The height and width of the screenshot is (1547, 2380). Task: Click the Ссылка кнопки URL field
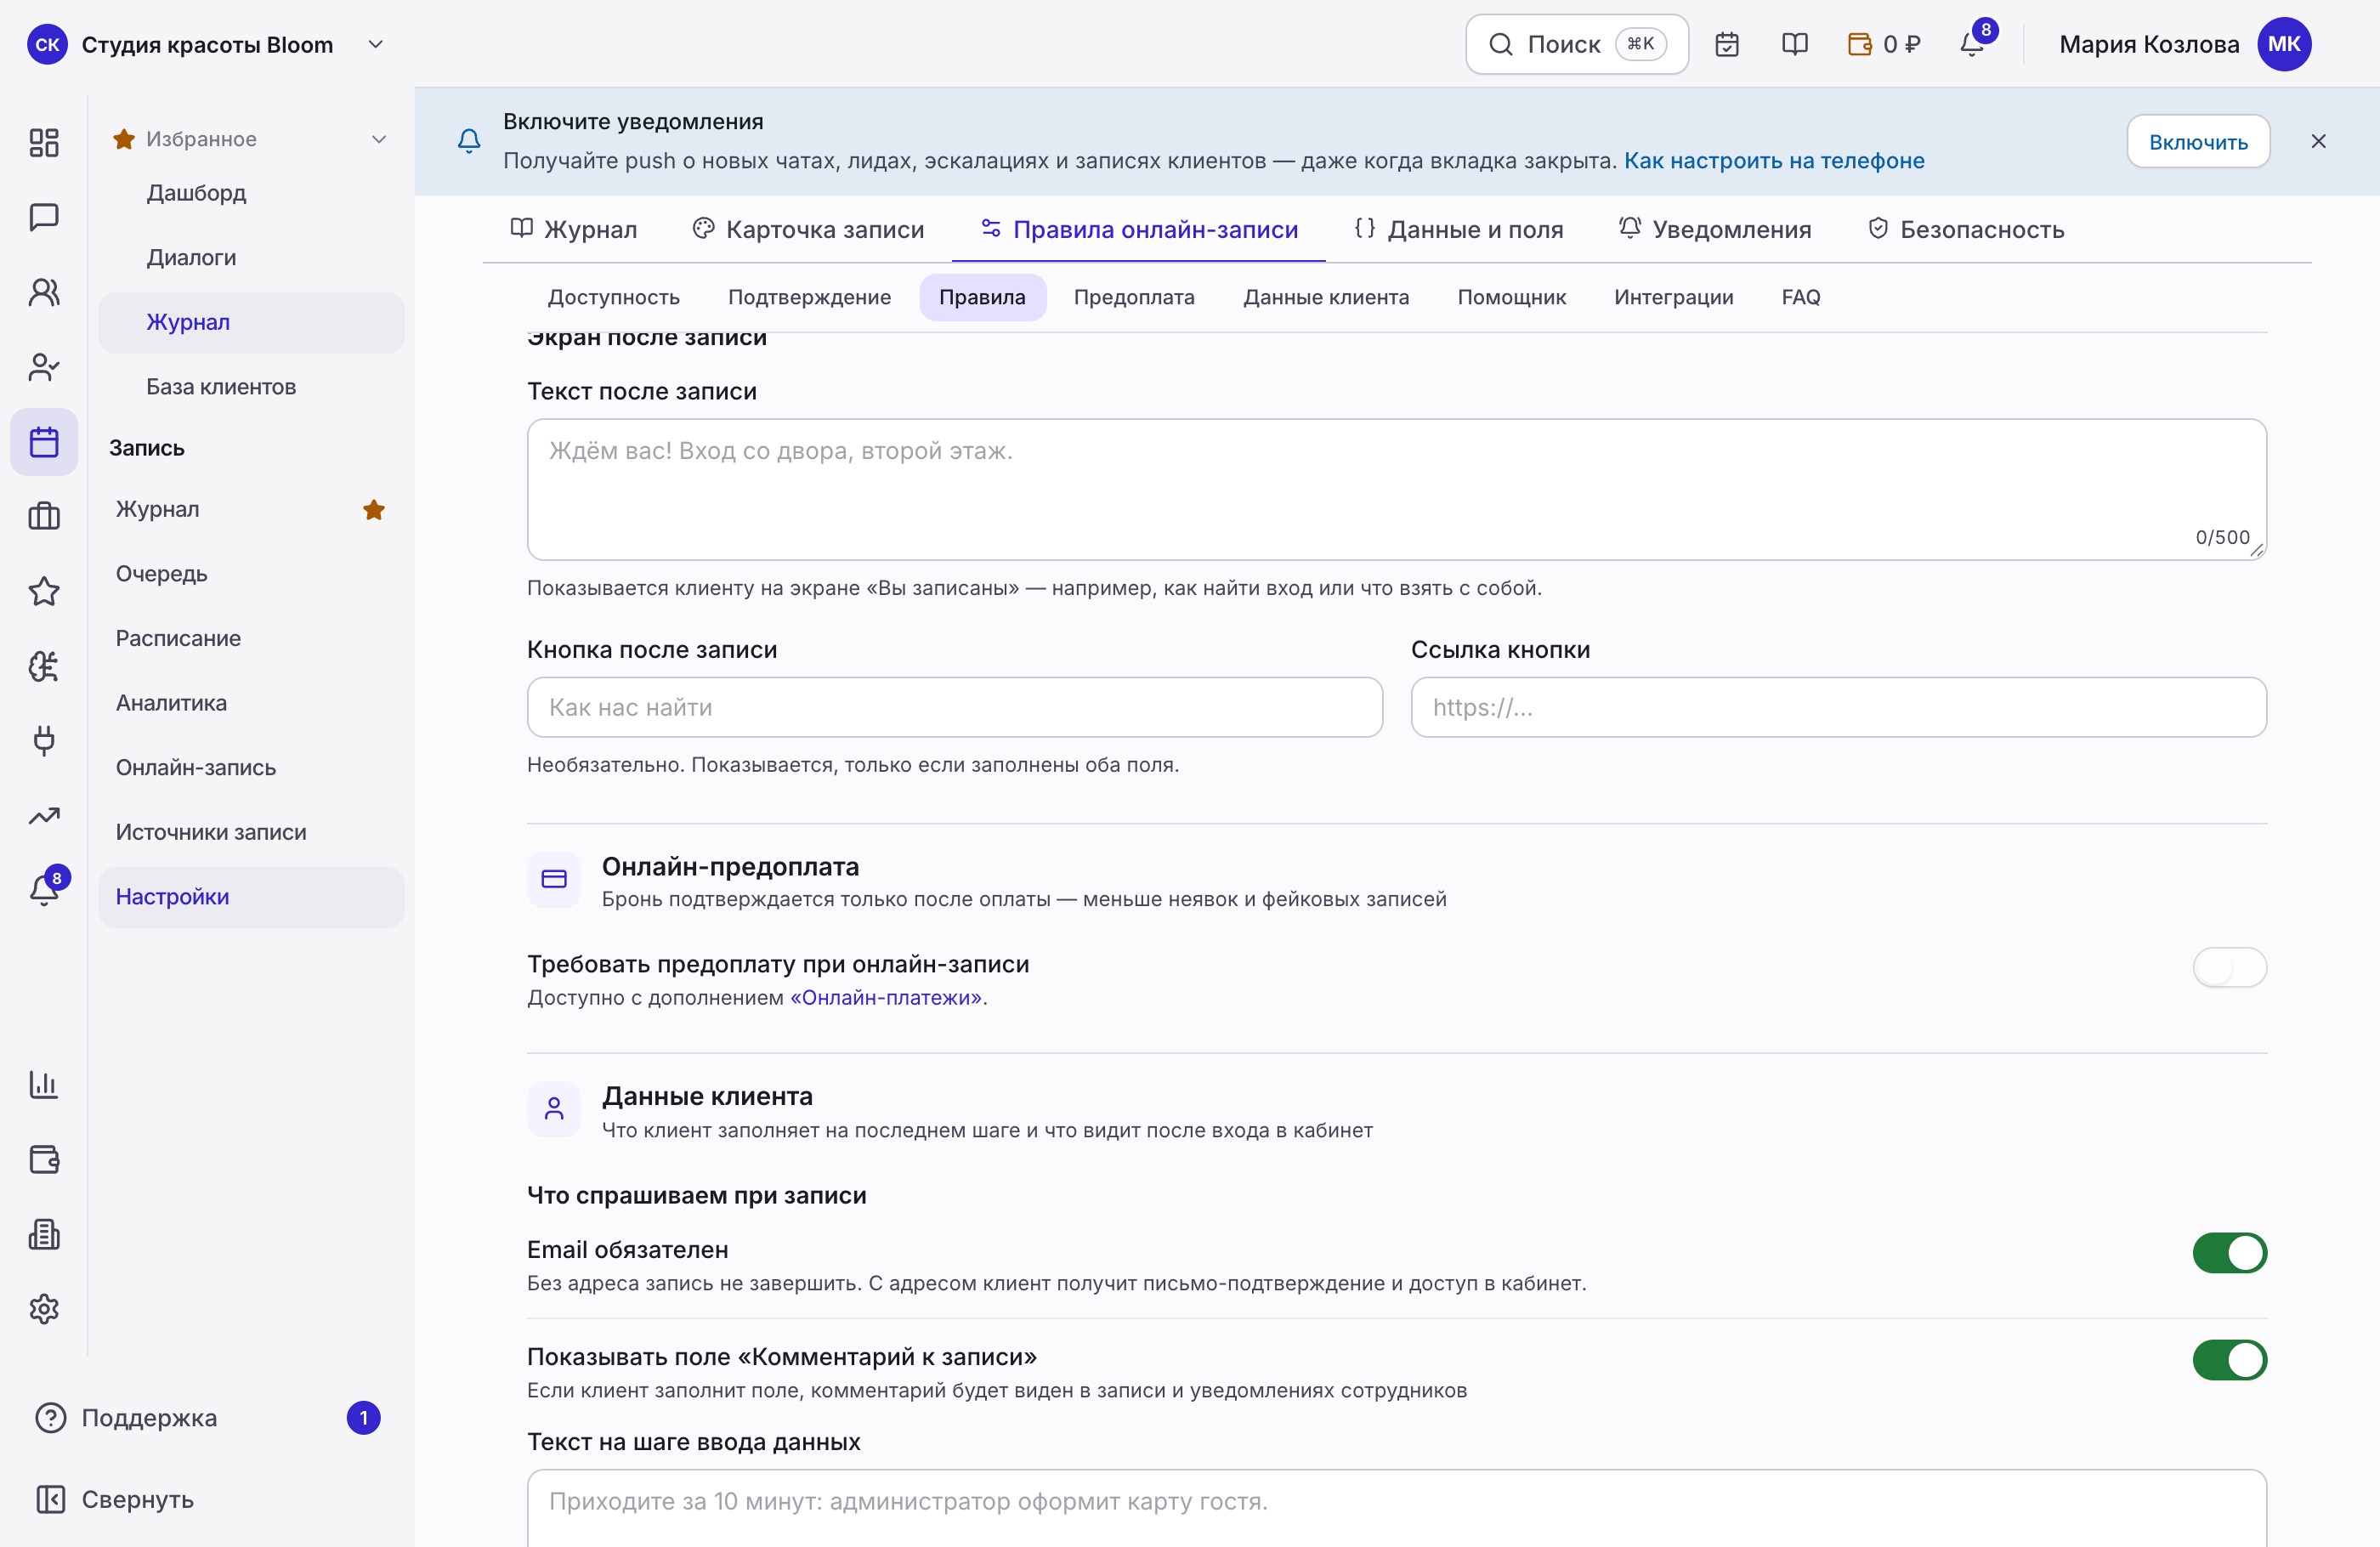click(1838, 708)
